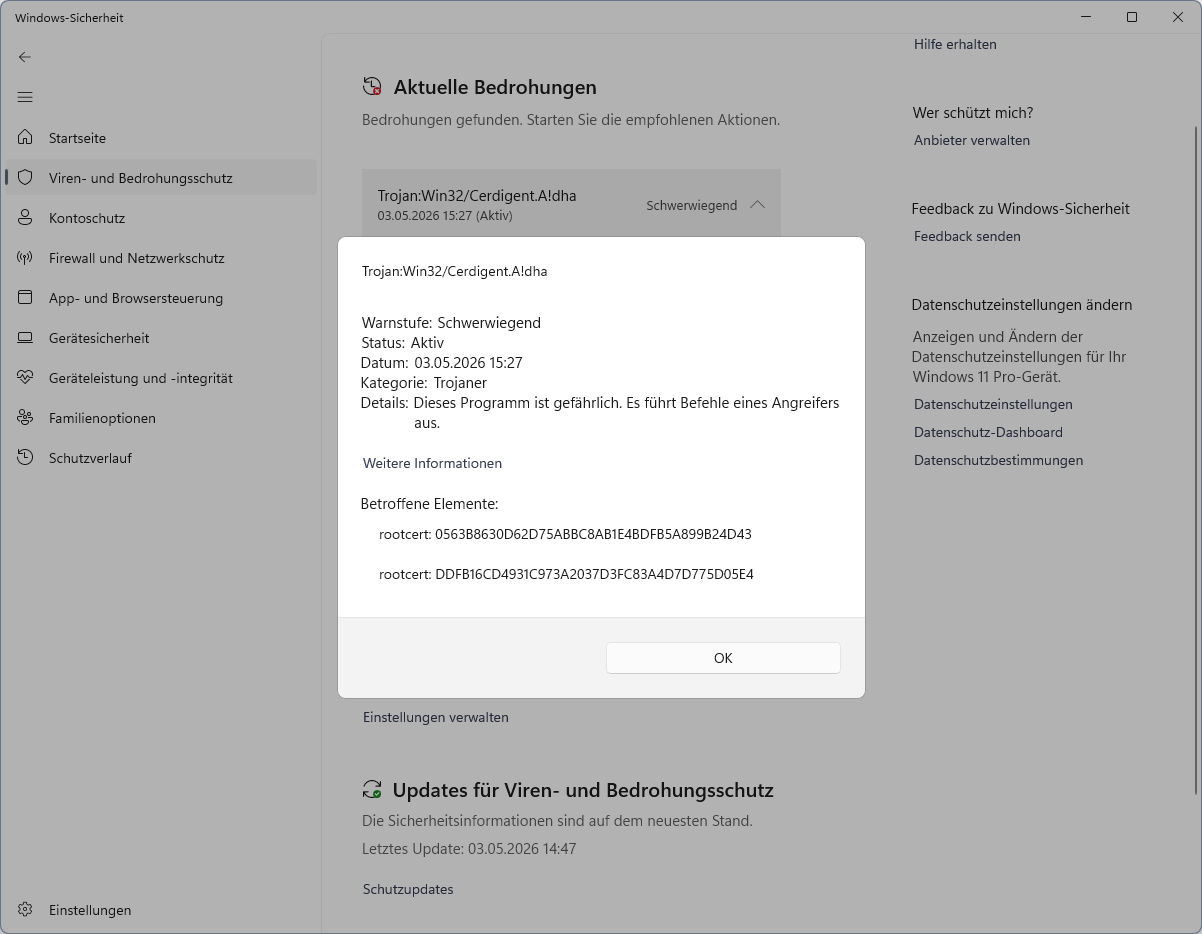Click the Viren- und Bedrohungsschutz shield icon

pos(25,178)
